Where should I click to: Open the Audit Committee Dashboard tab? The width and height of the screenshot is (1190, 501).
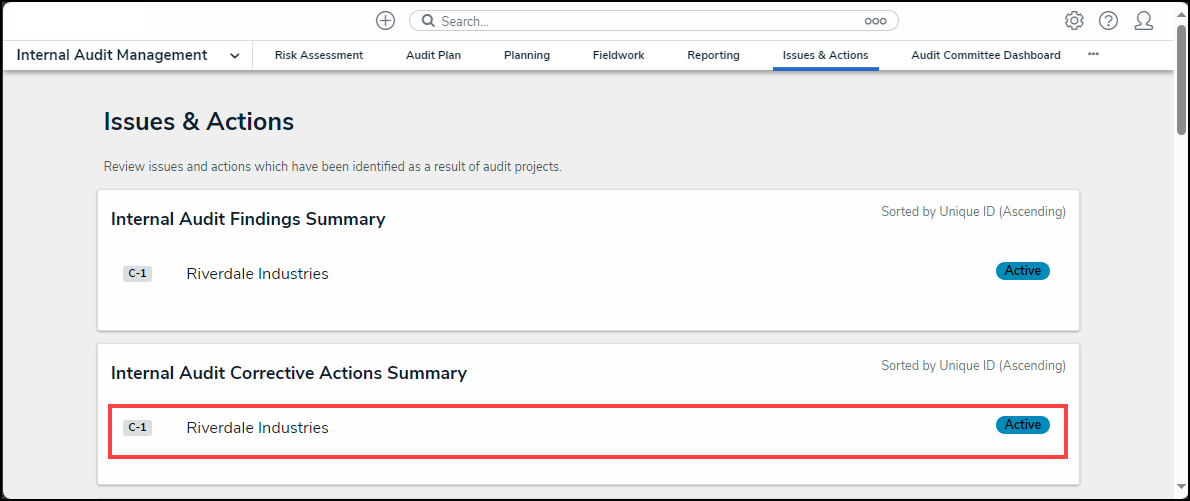click(985, 56)
